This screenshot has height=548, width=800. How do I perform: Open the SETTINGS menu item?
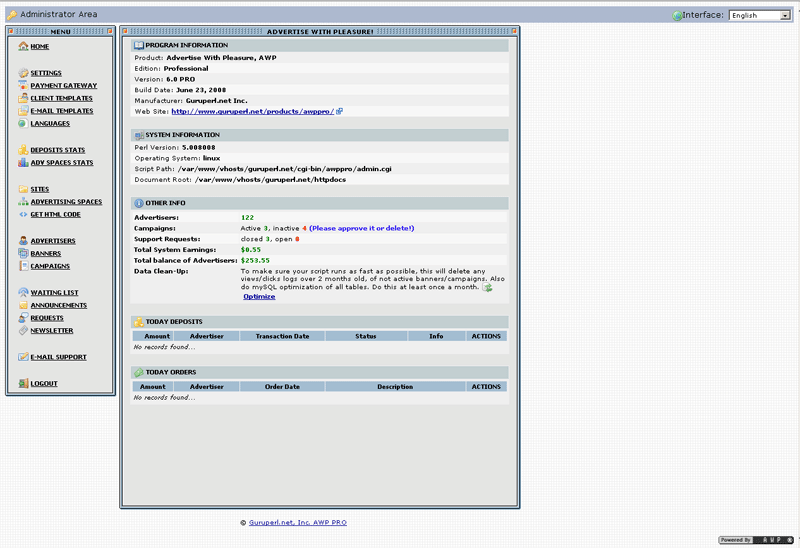coord(46,73)
